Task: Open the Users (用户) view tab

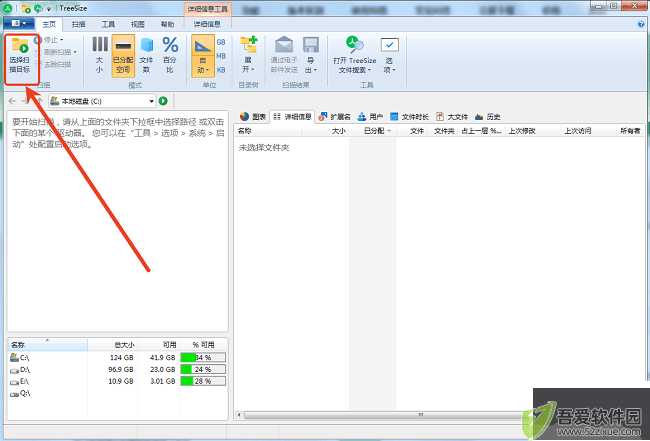Action: (370, 117)
